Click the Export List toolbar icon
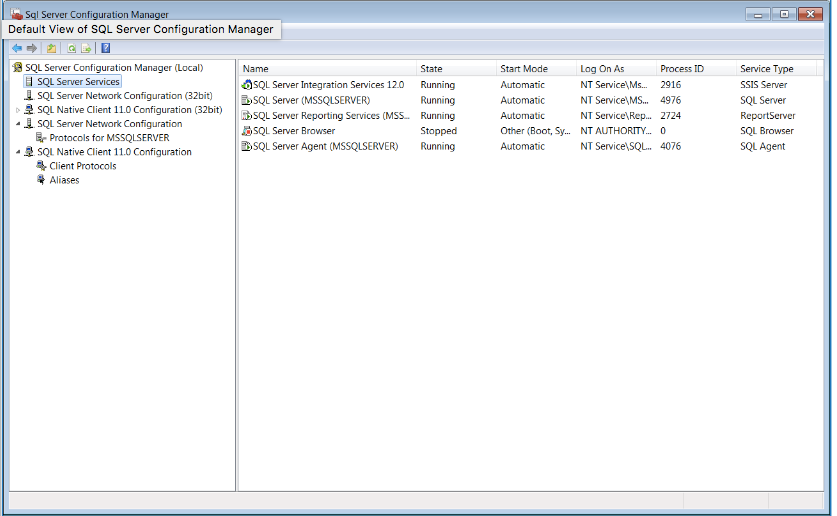The height and width of the screenshot is (516, 837). point(86,48)
